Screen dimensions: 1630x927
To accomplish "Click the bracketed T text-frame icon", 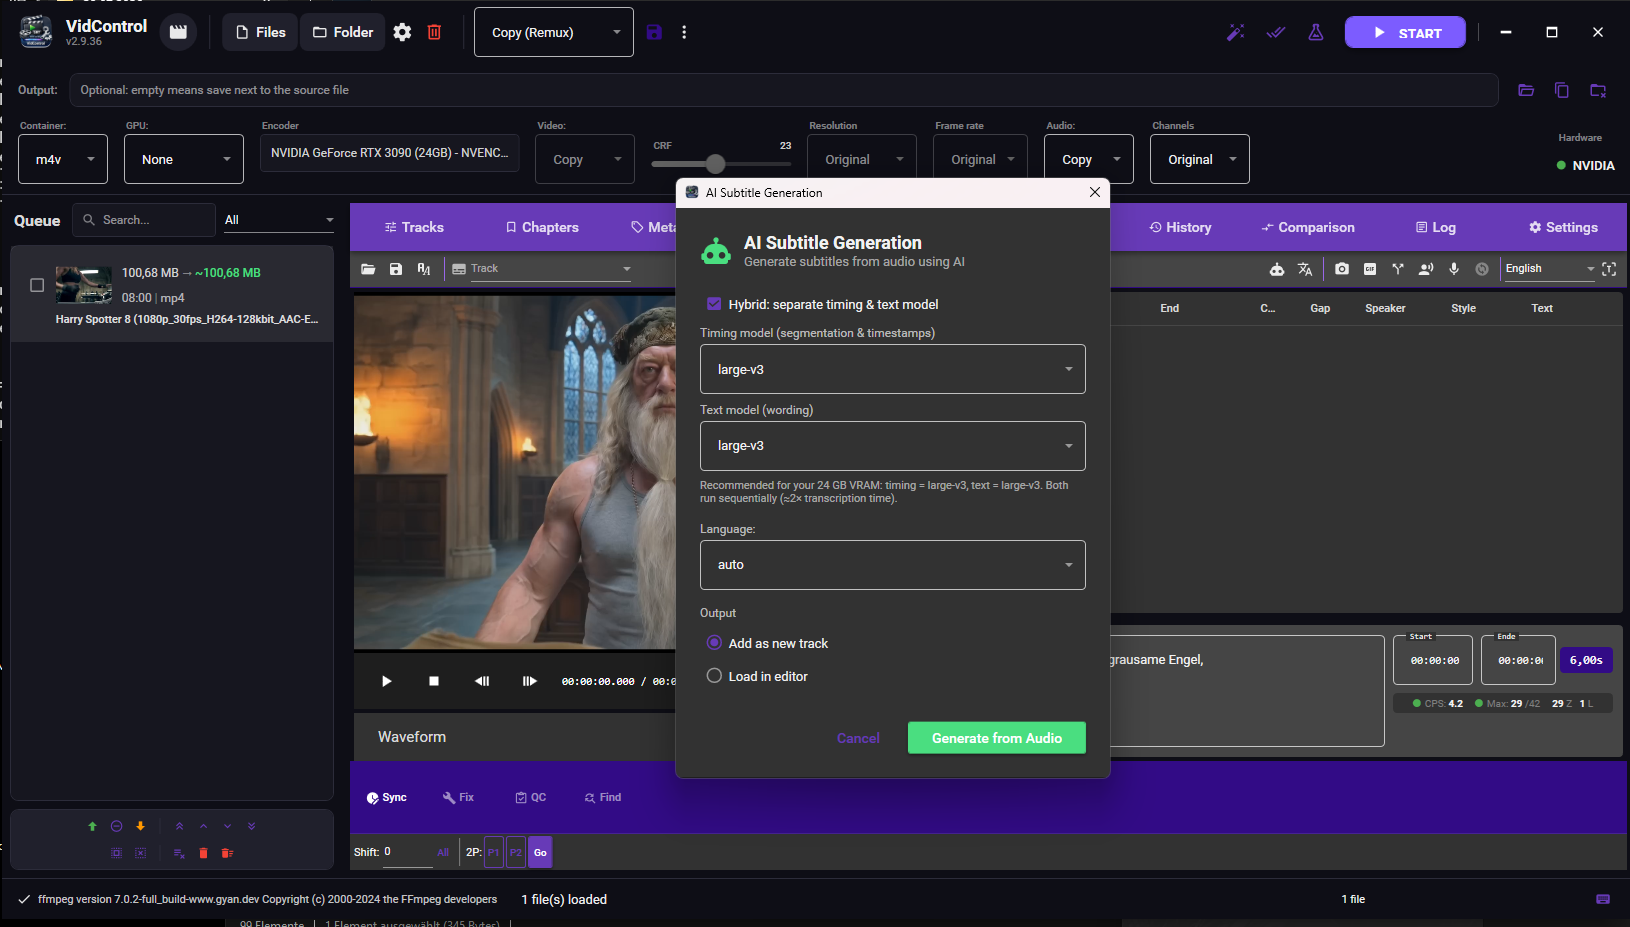I will 1609,269.
